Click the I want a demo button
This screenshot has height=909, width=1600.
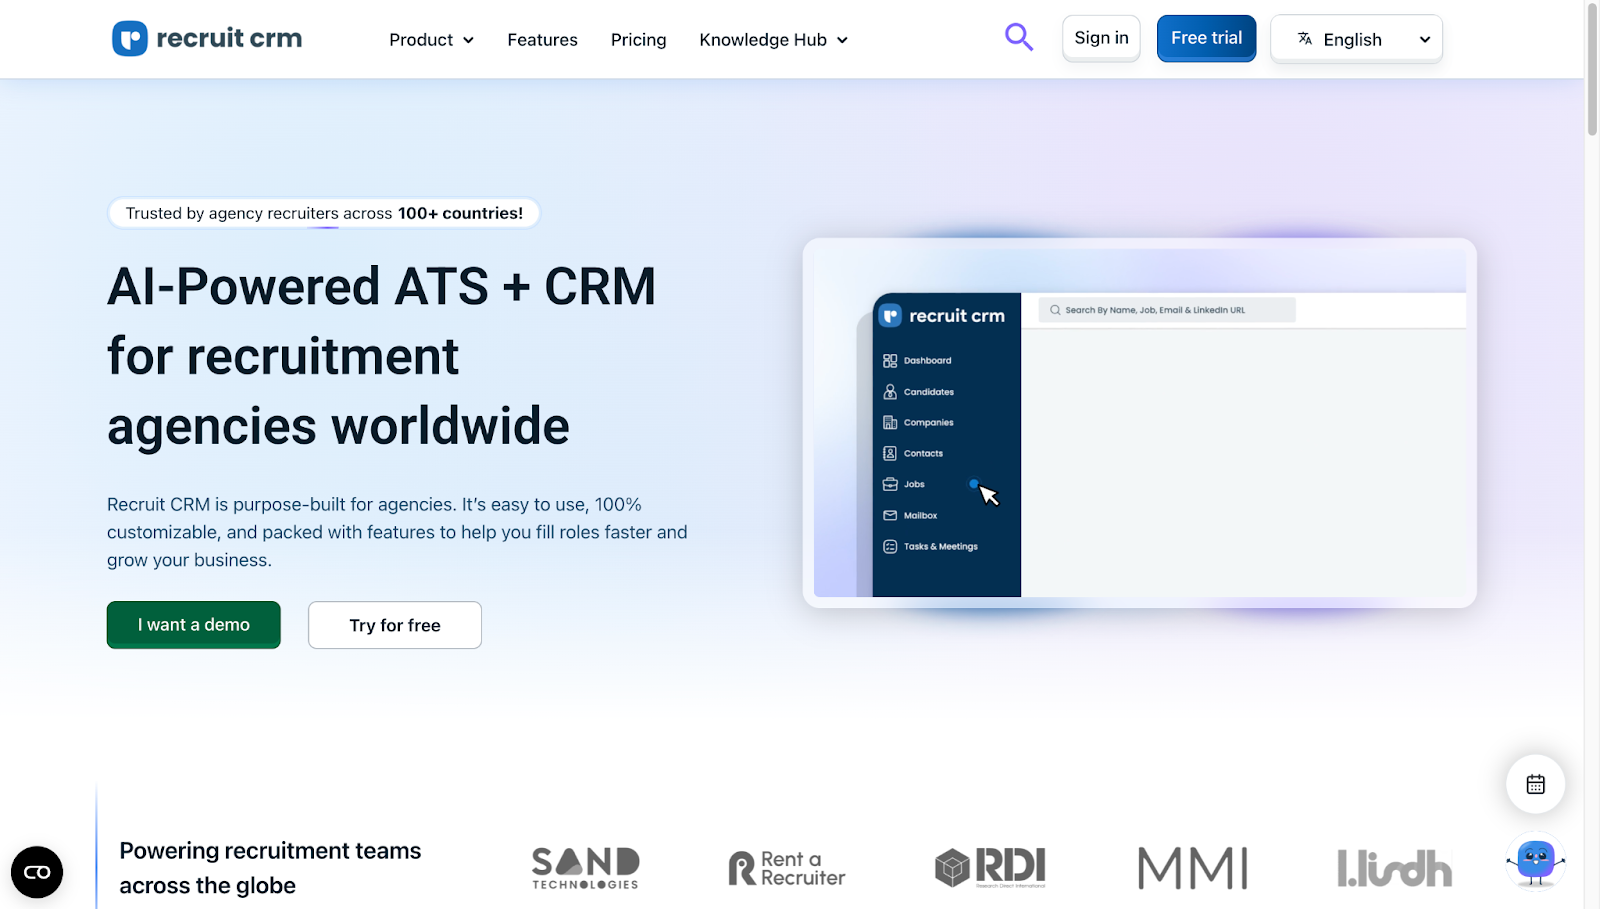(x=194, y=625)
